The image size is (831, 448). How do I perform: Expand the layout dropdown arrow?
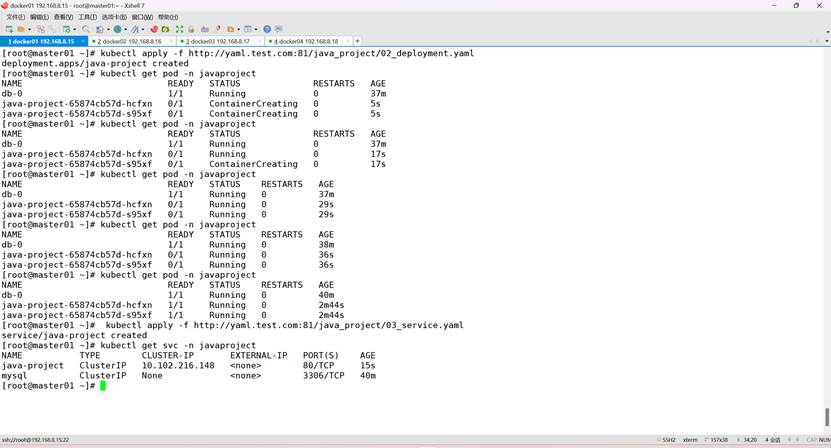pyautogui.click(x=256, y=29)
